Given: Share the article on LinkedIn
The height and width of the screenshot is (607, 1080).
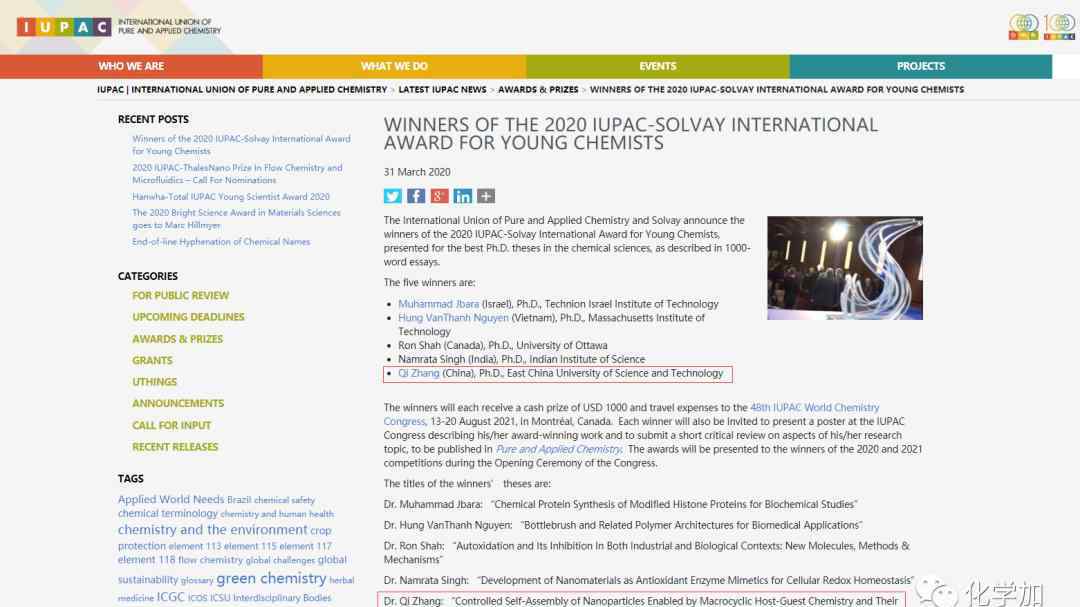Looking at the screenshot, I should click(x=463, y=196).
